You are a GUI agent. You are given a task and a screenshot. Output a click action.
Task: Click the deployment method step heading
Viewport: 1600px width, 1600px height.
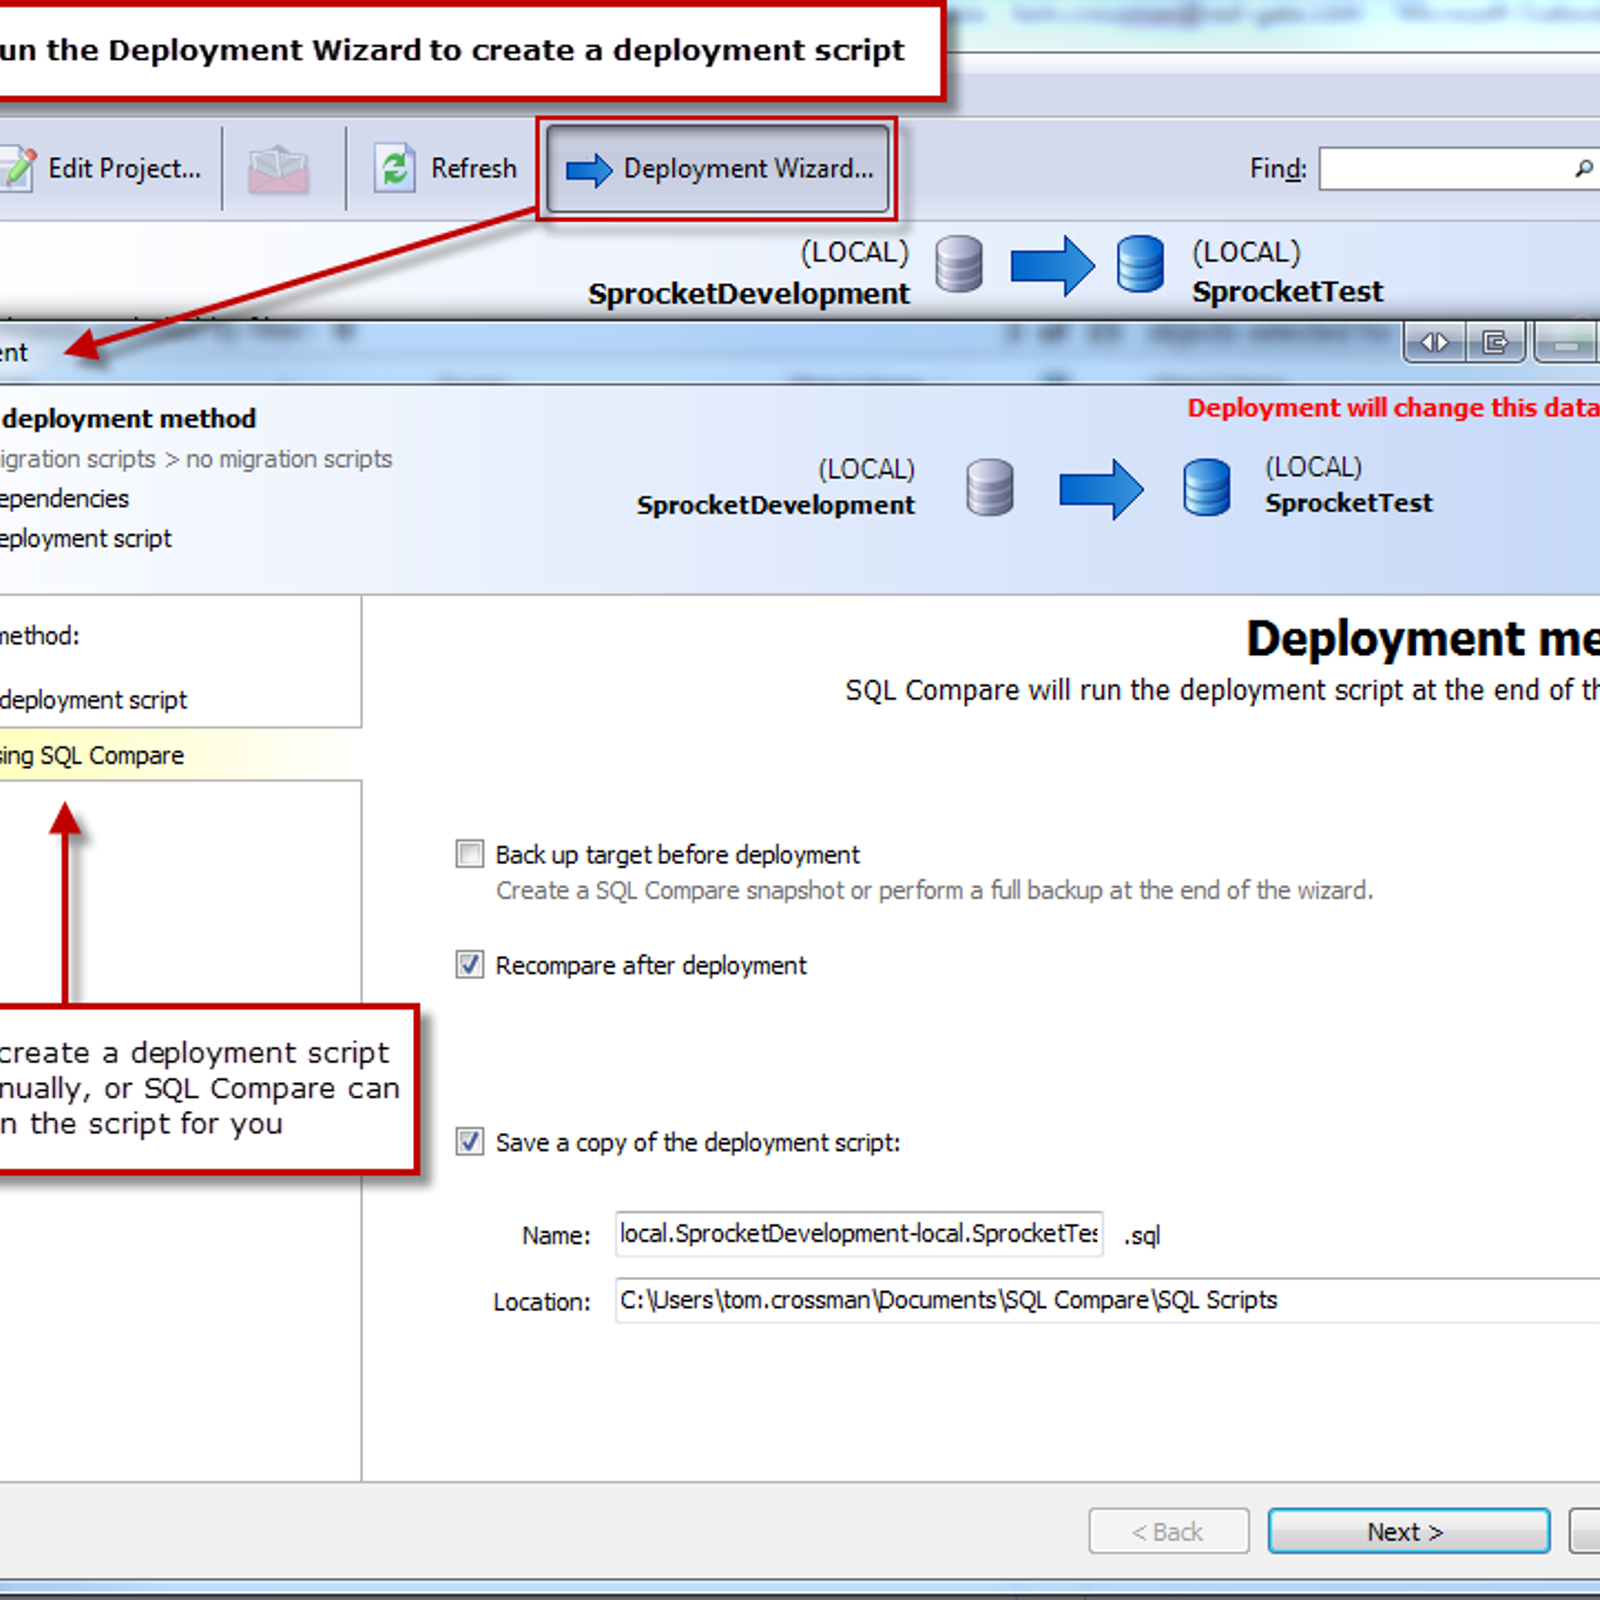click(129, 418)
